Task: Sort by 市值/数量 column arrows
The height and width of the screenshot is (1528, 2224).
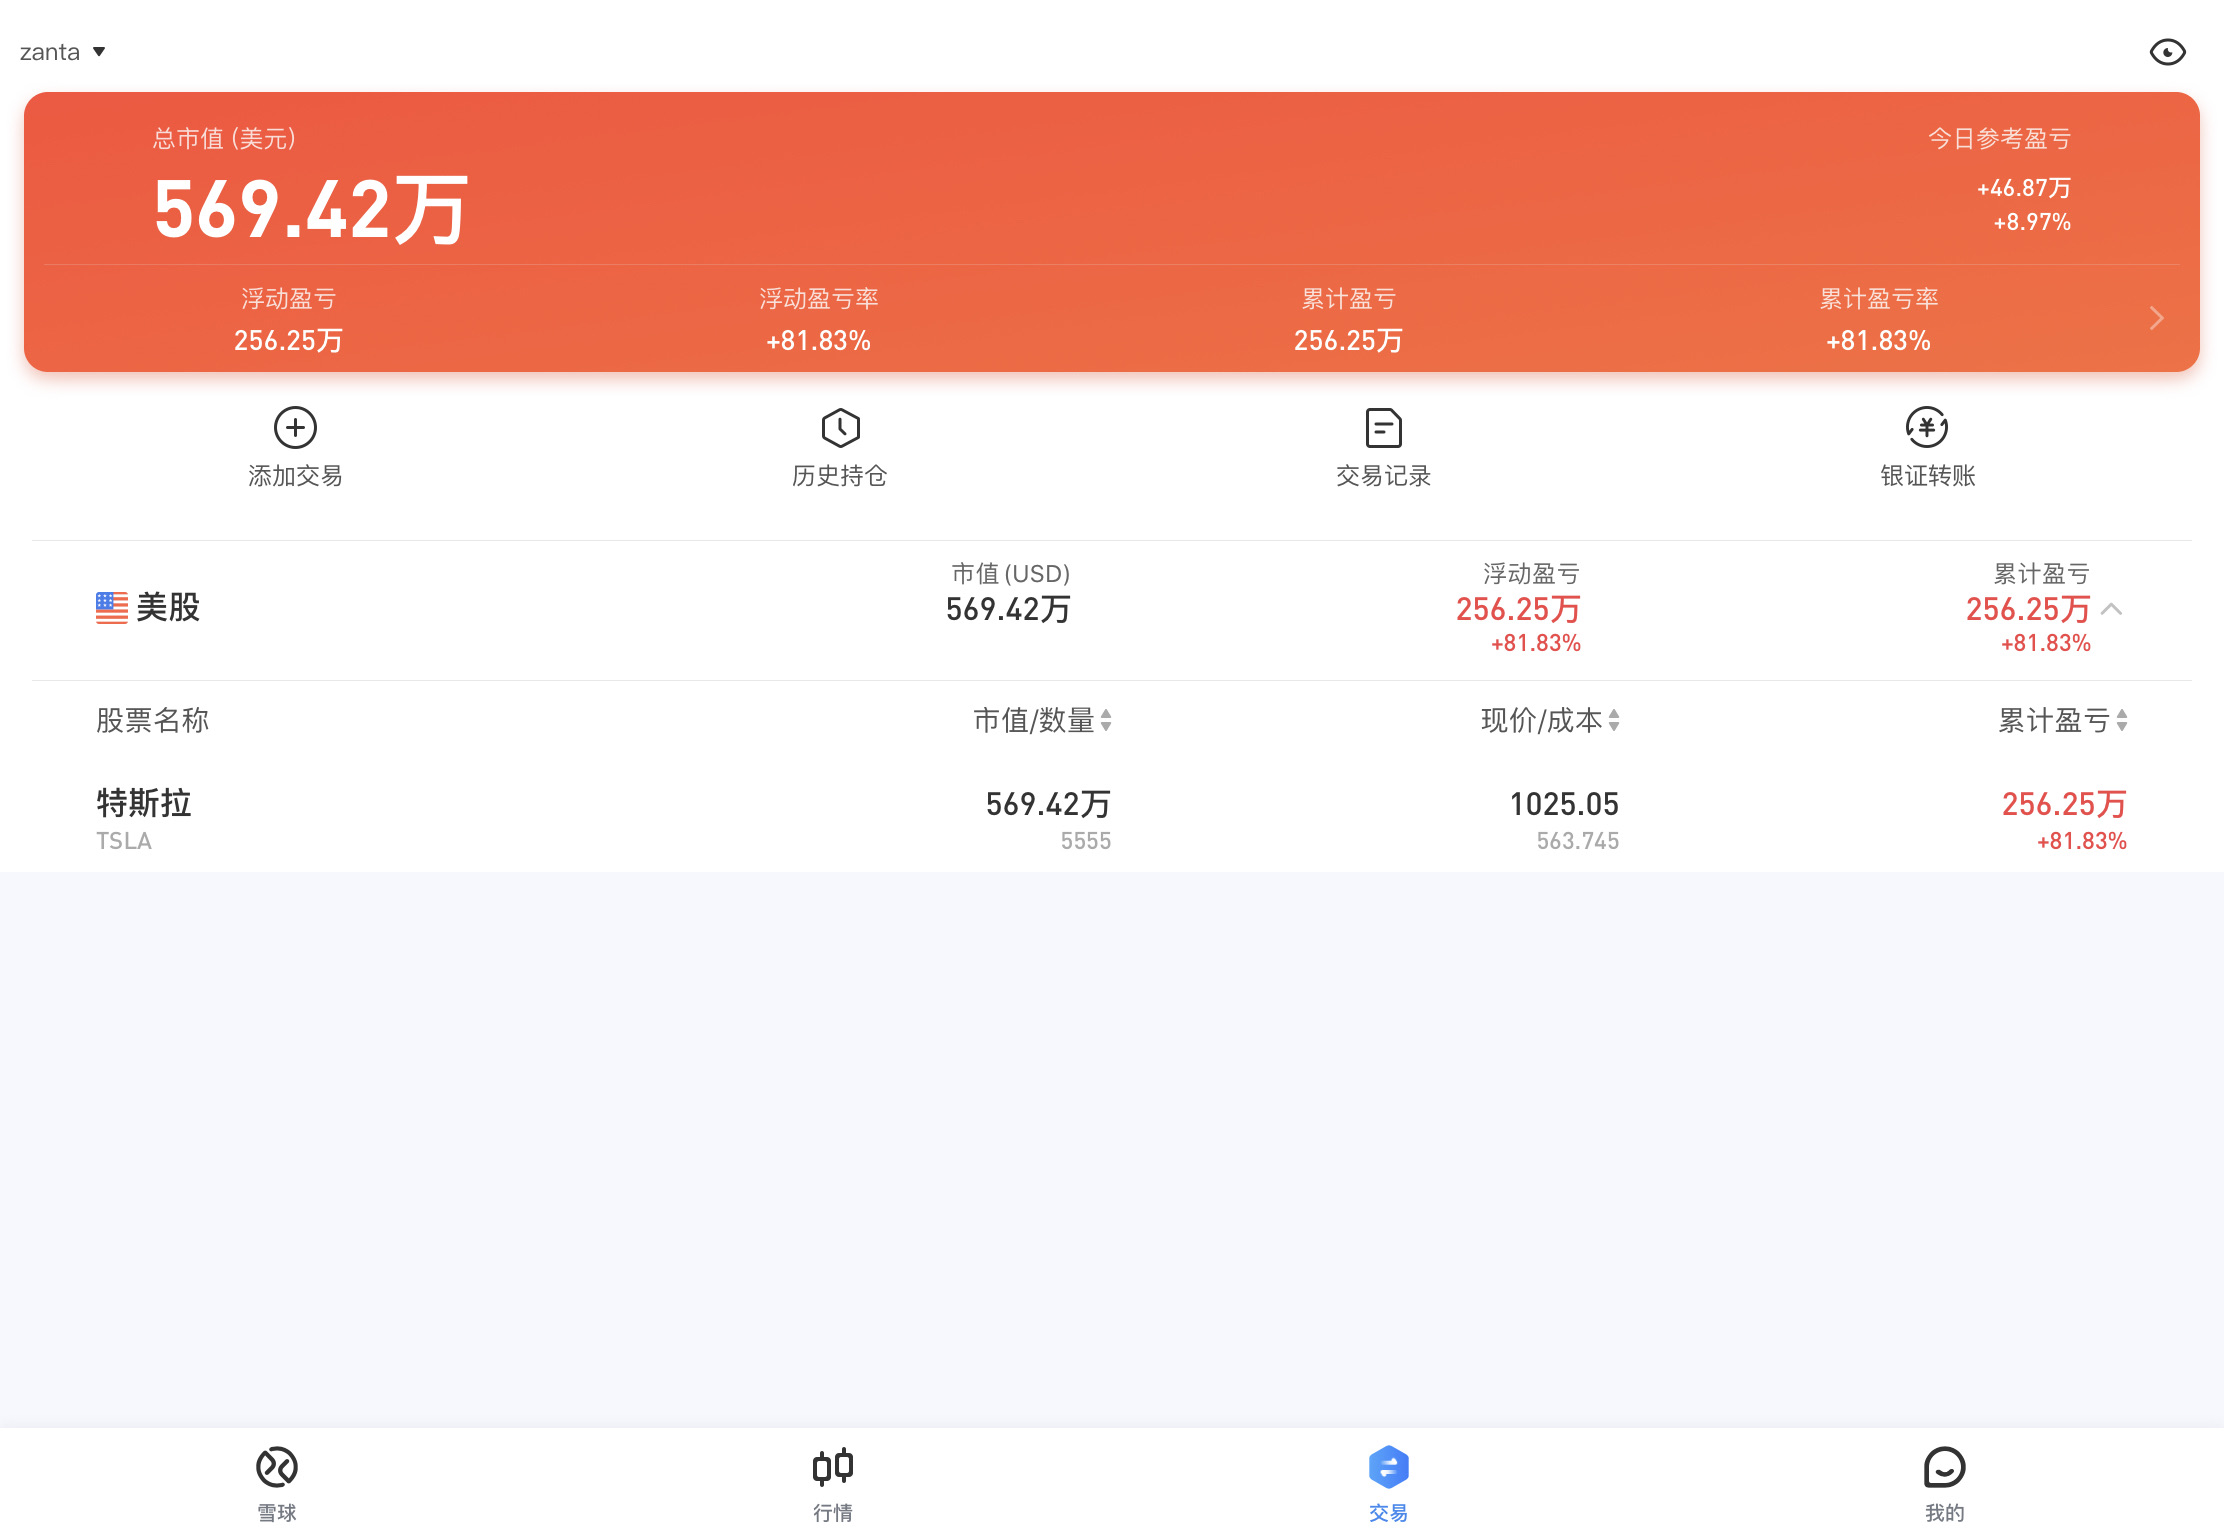Action: click(1106, 720)
